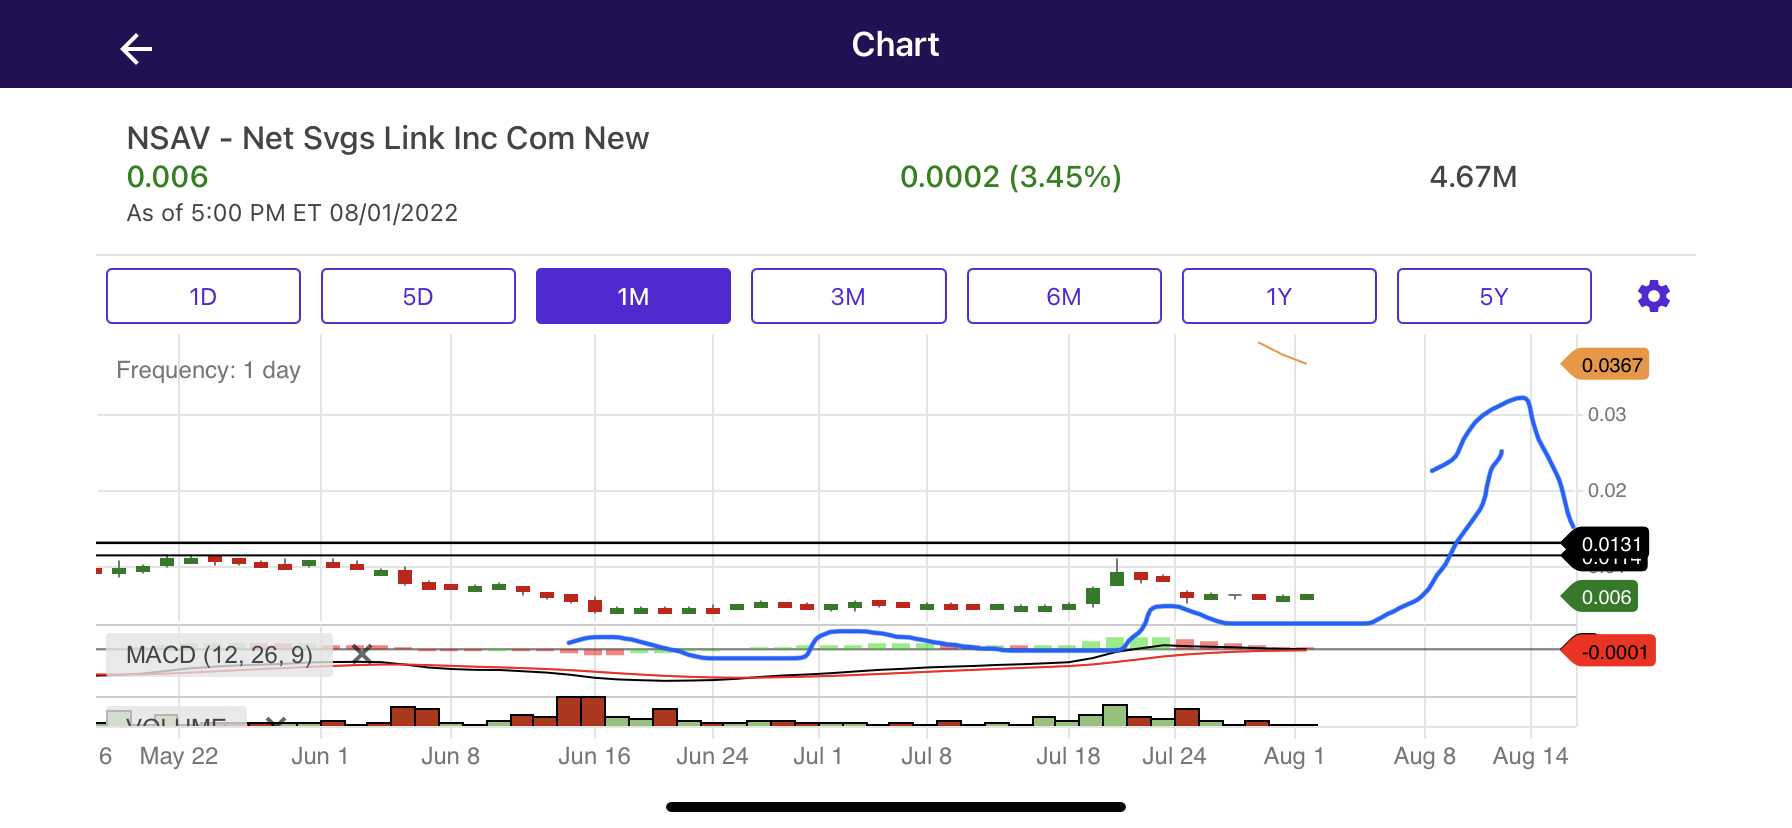Screen dimensions: 1792x828
Task: Click the Jul 18 date axis label
Action: tap(1068, 756)
